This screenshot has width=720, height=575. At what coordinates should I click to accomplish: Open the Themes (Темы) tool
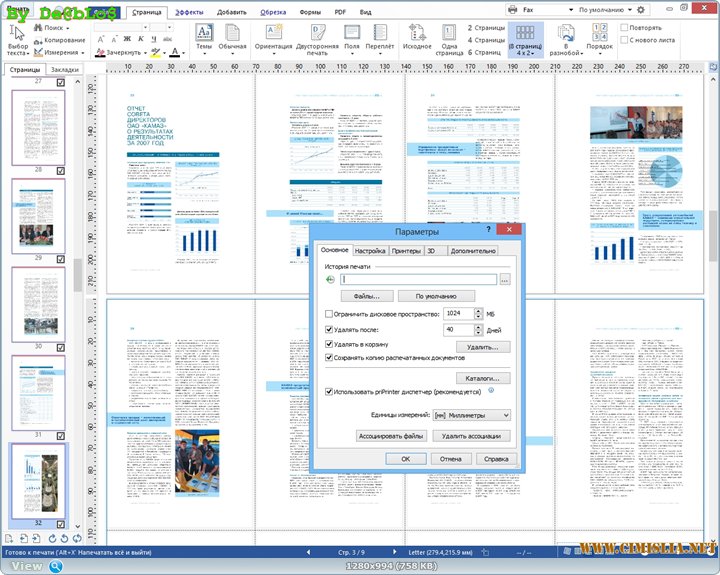point(204,36)
